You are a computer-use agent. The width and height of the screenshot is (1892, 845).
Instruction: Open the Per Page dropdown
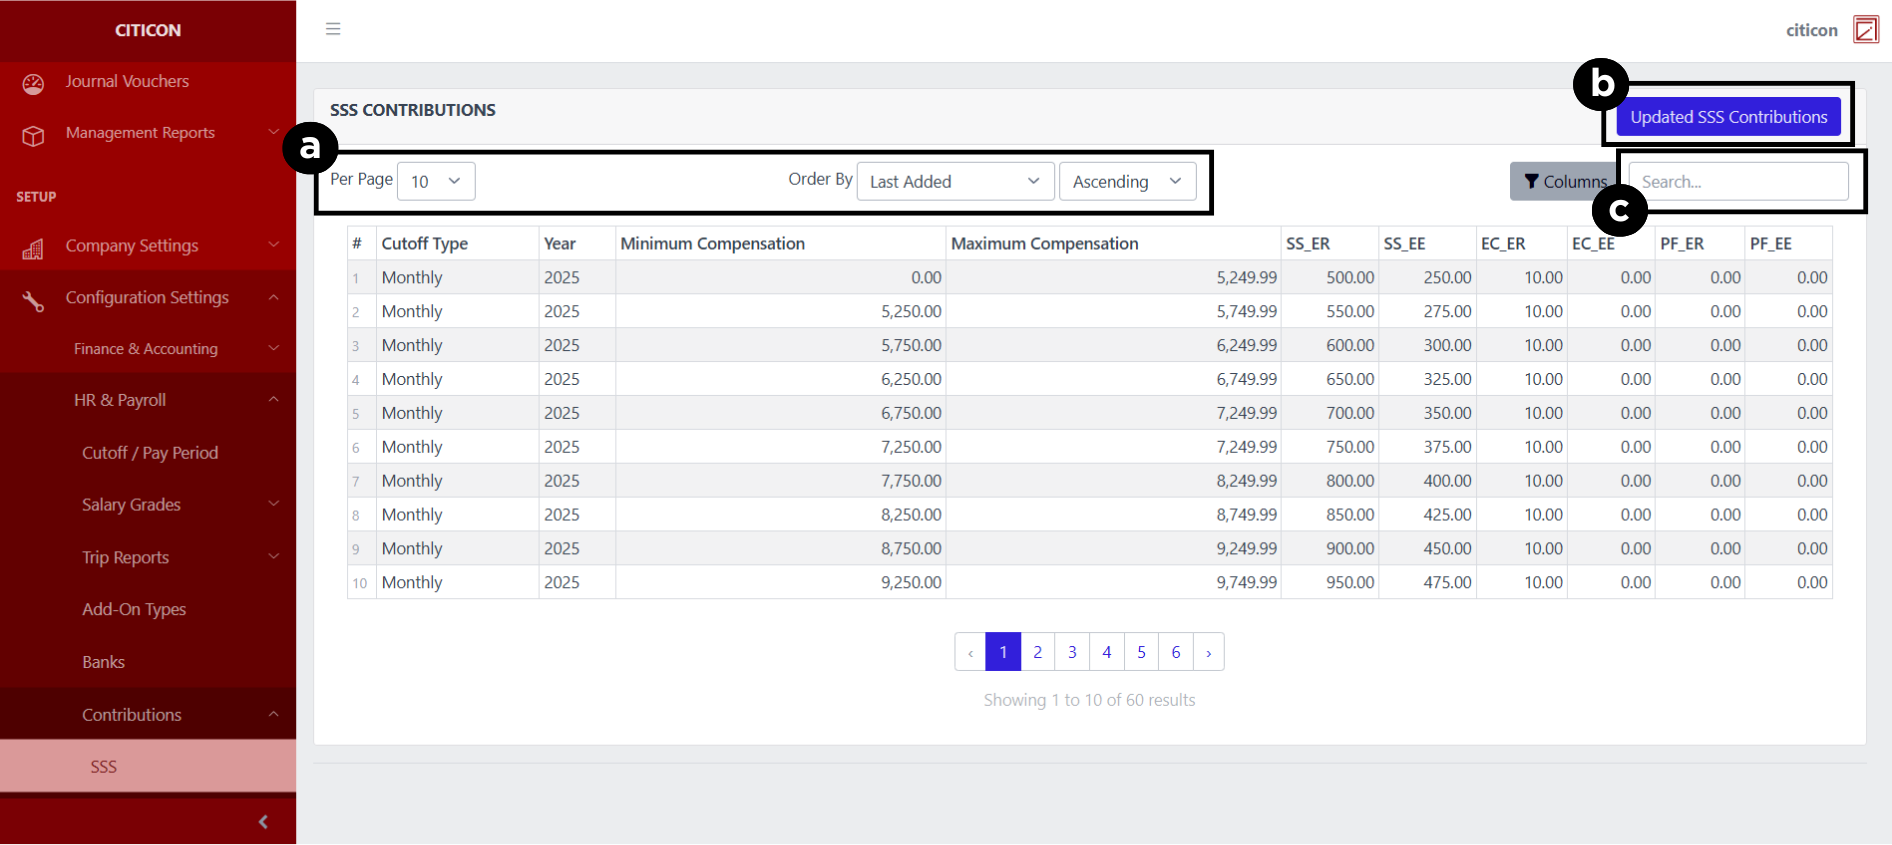click(x=436, y=181)
